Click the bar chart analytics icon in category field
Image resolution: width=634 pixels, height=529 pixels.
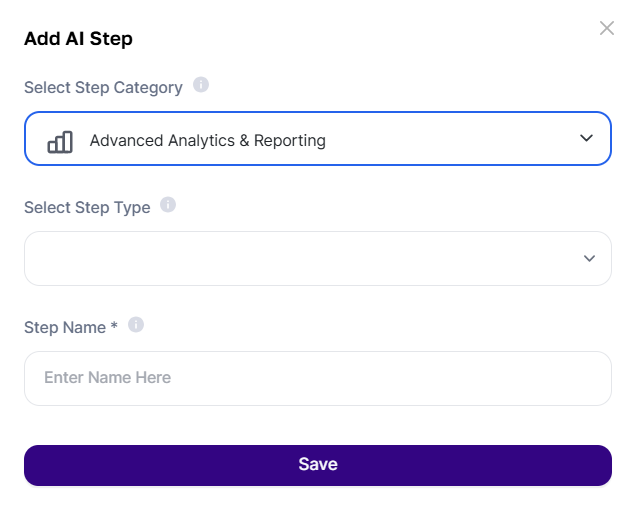(60, 142)
